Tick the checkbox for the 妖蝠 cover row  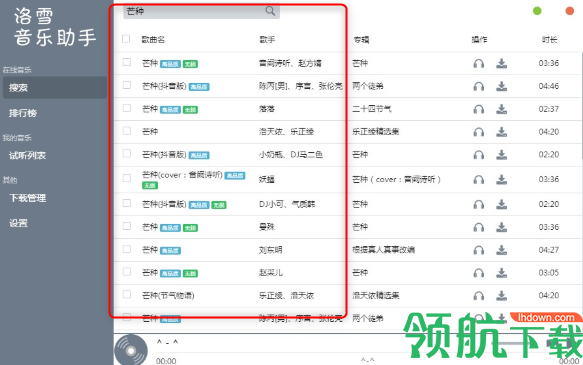point(127,178)
